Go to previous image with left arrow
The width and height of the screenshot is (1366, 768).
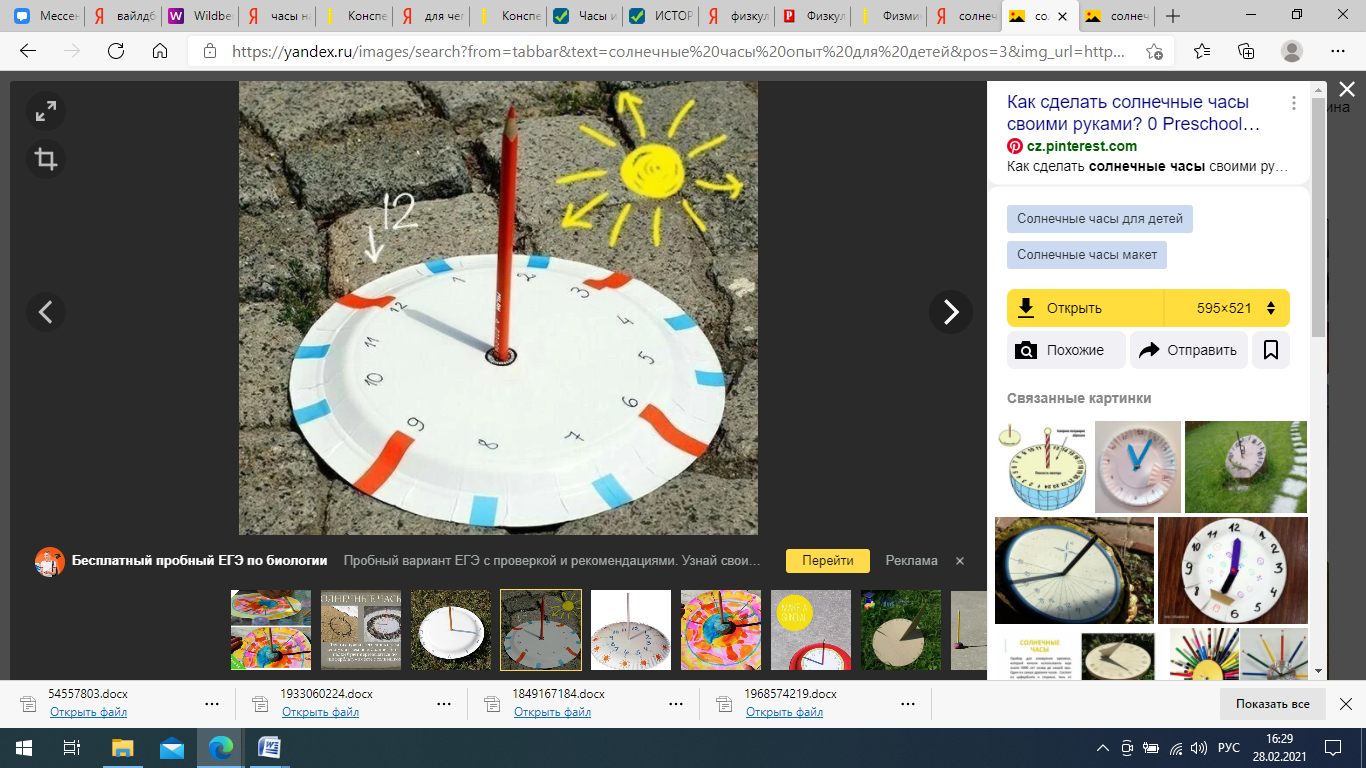[x=46, y=312]
